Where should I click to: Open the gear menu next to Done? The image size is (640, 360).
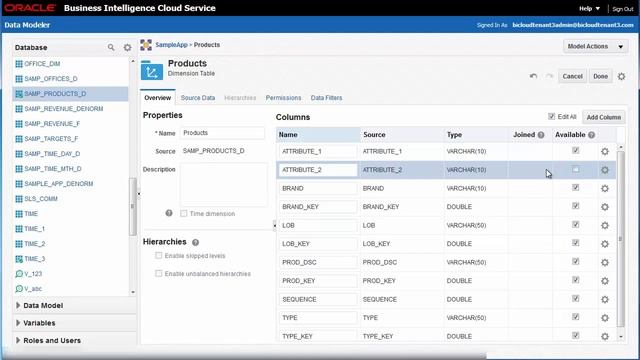coord(621,76)
